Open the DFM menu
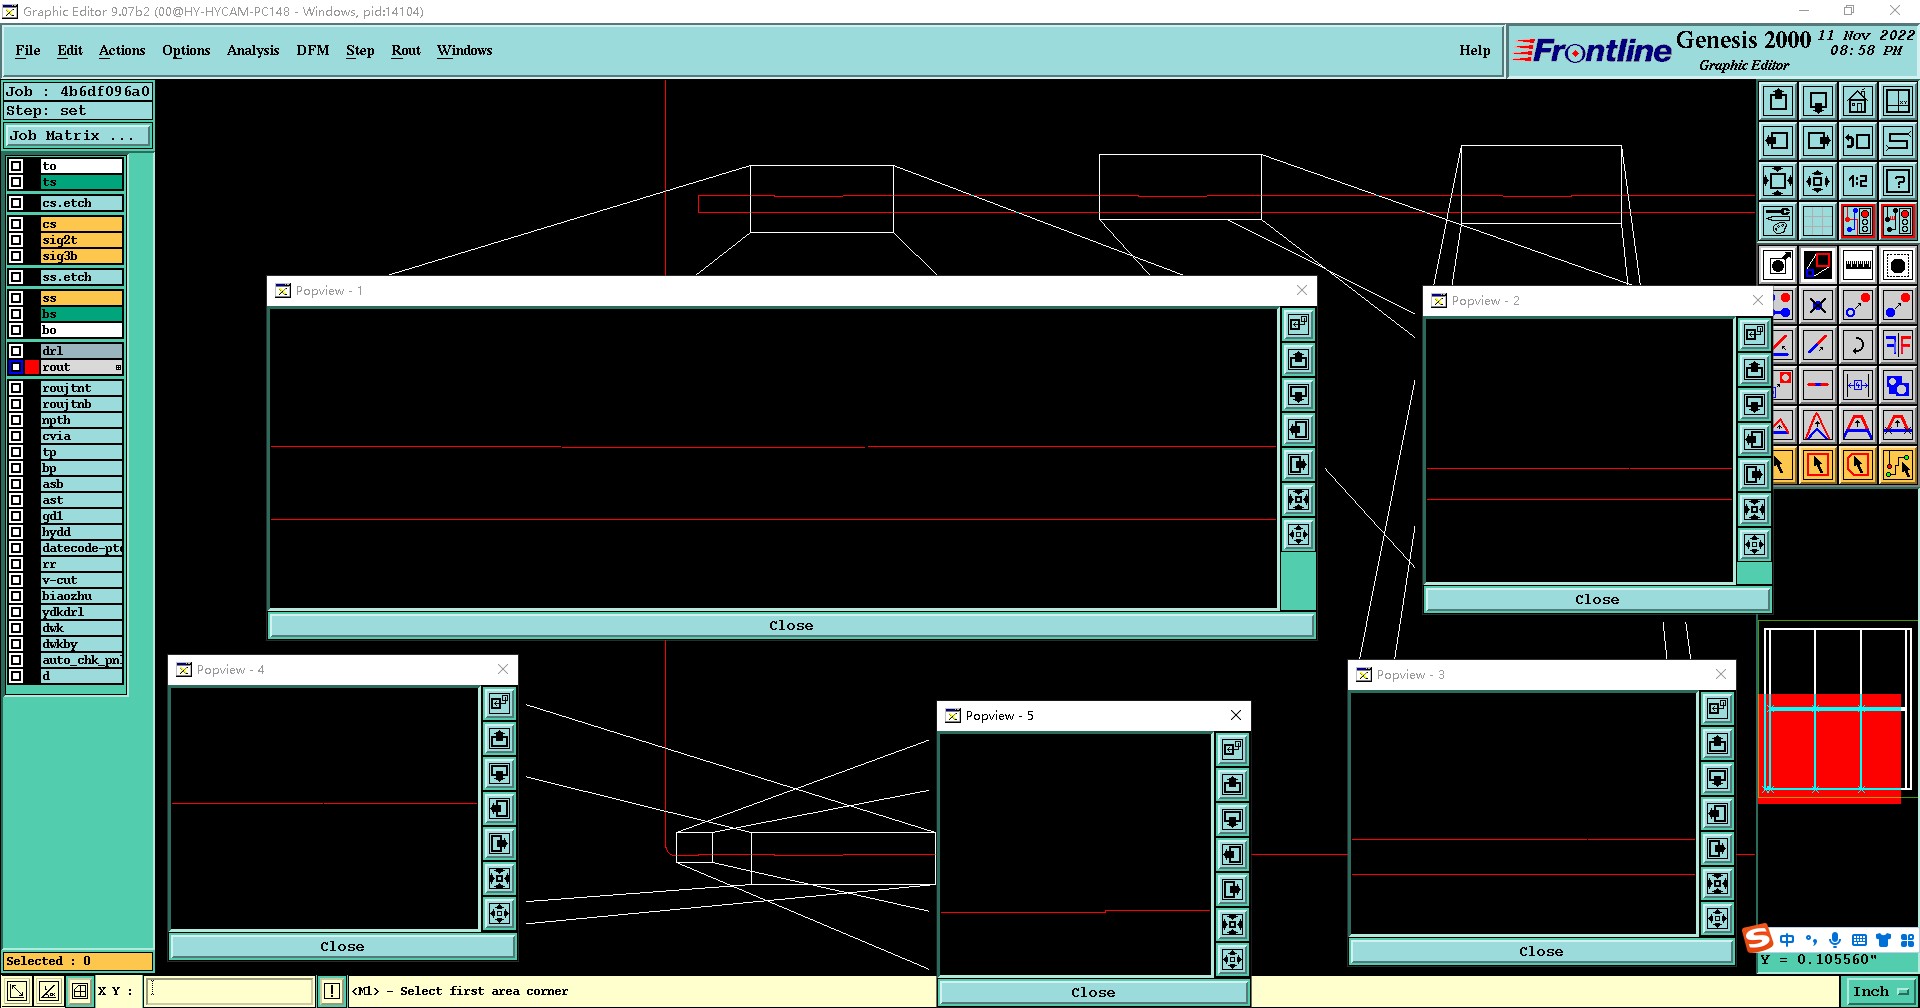The height and width of the screenshot is (1008, 1920). [x=313, y=50]
